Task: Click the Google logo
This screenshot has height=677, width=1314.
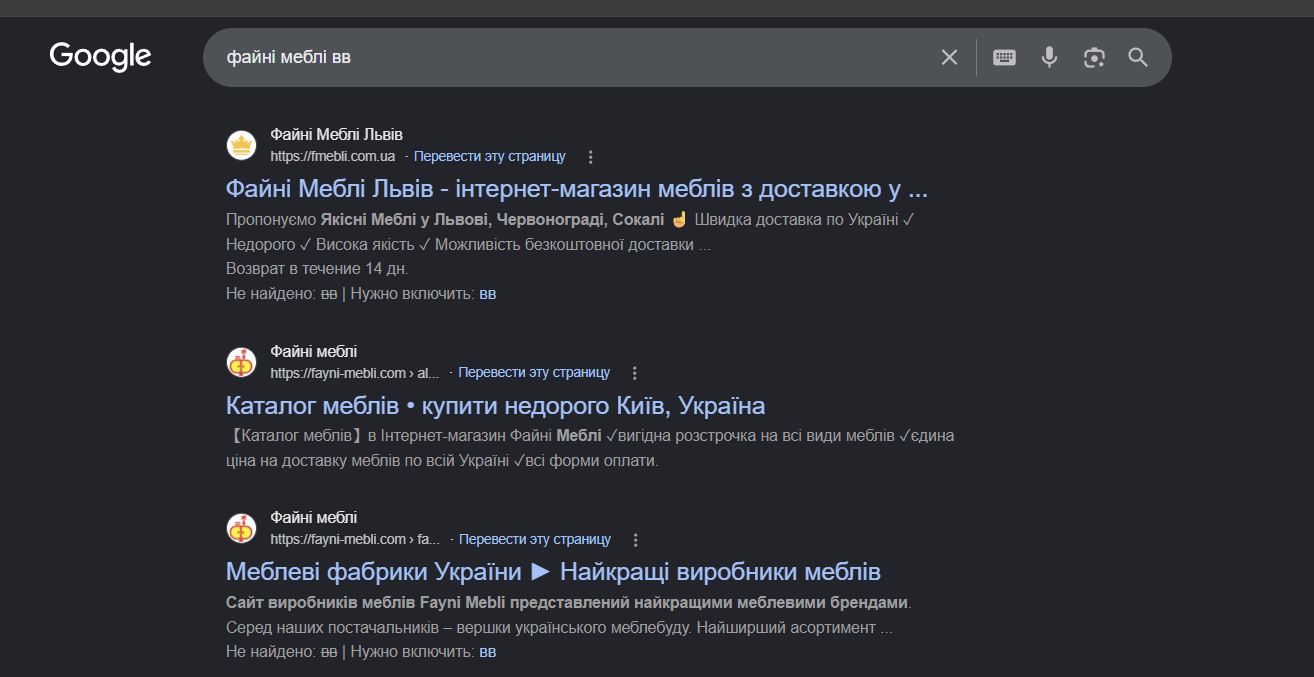Action: pos(100,56)
